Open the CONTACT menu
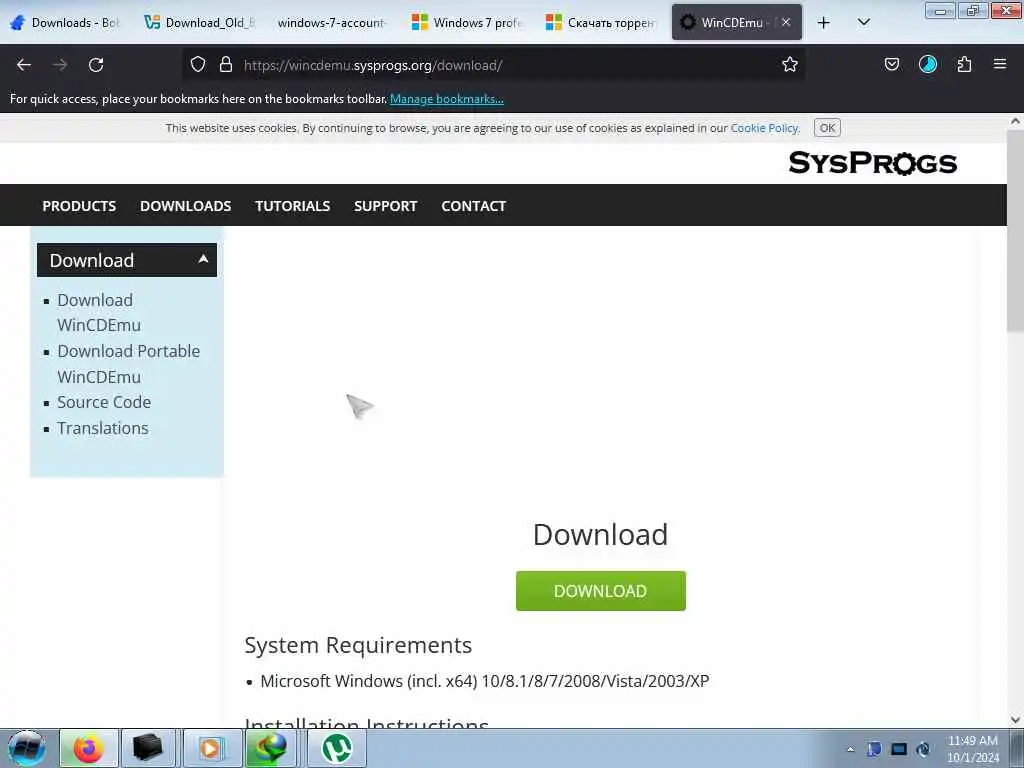The image size is (1024, 768). [x=473, y=206]
